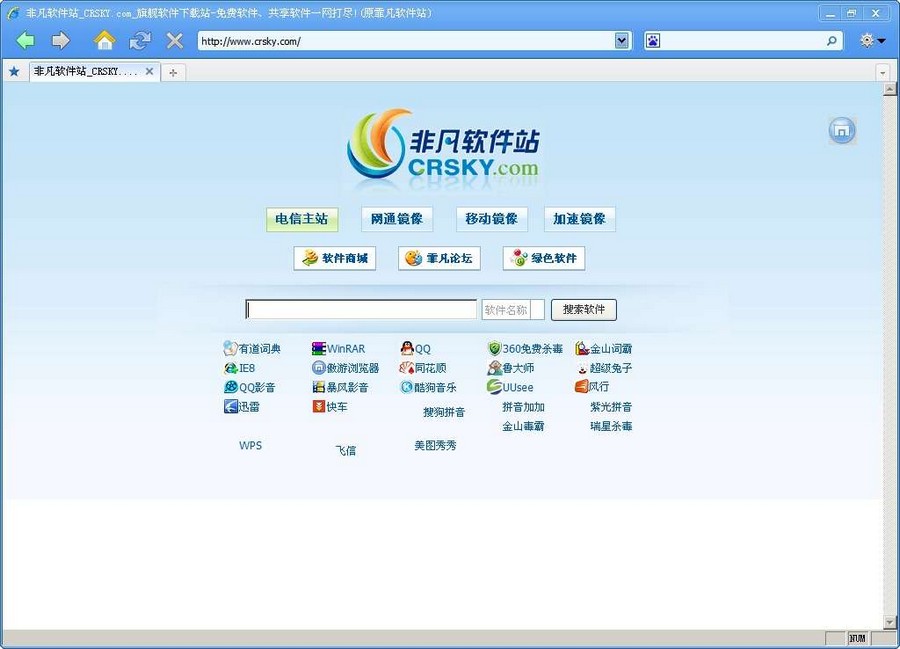Click the round blue home icon on page
900x649 pixels.
(x=842, y=131)
